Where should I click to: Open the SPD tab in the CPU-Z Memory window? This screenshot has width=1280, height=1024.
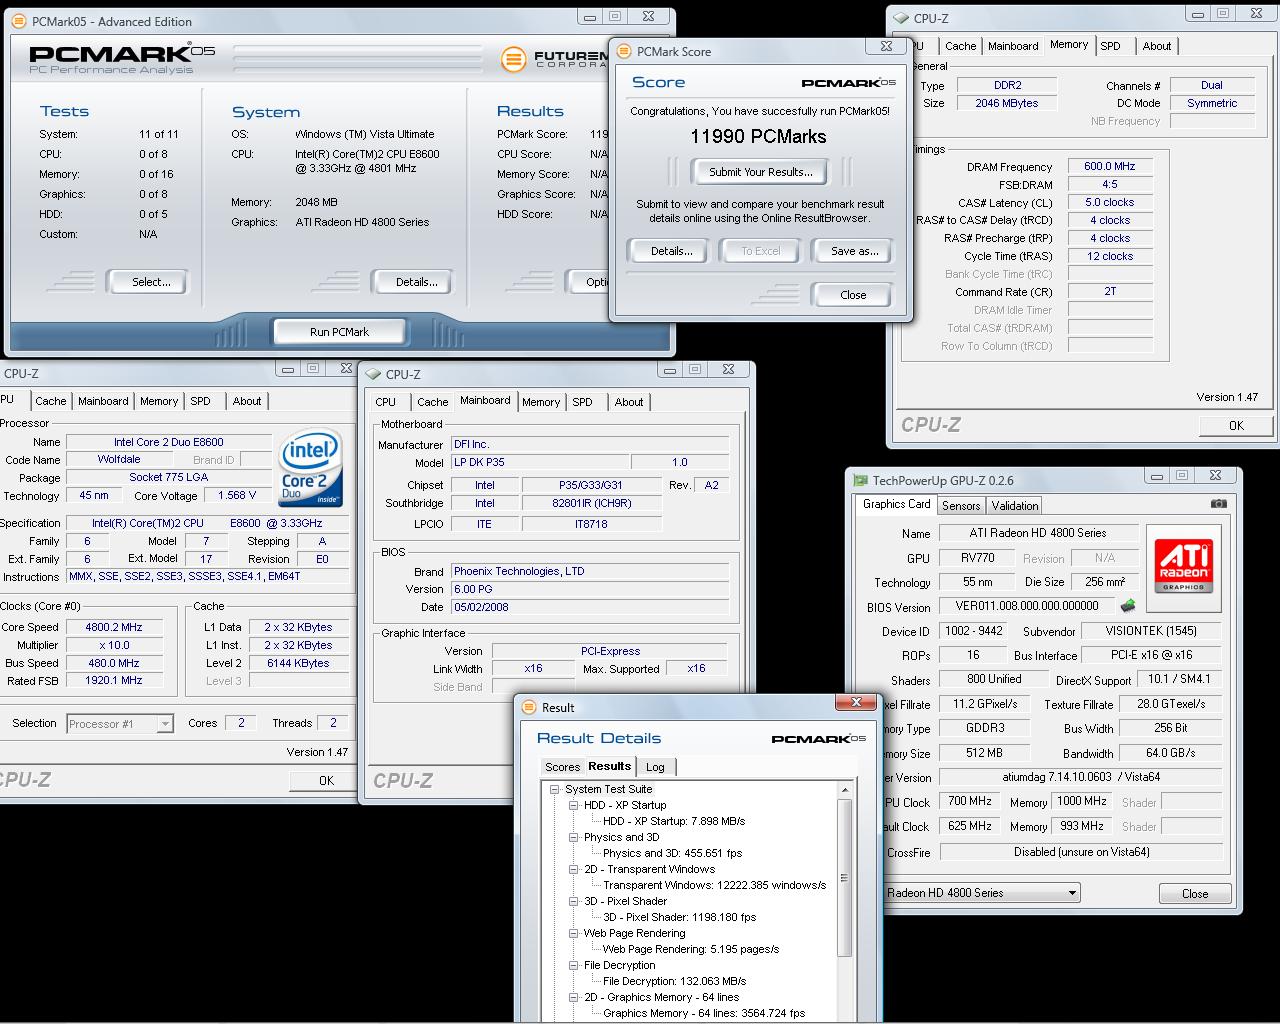(1110, 46)
